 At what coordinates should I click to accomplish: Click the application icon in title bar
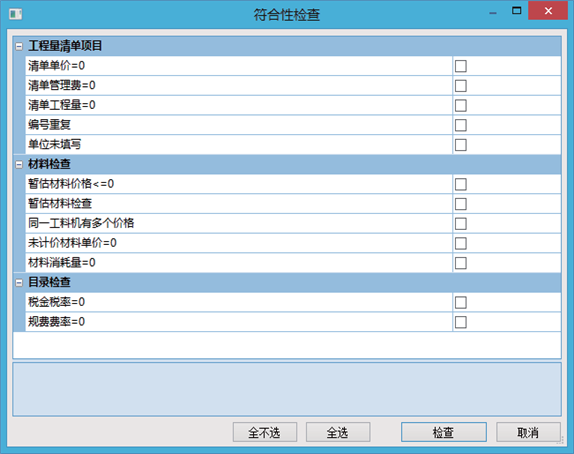pyautogui.click(x=15, y=14)
